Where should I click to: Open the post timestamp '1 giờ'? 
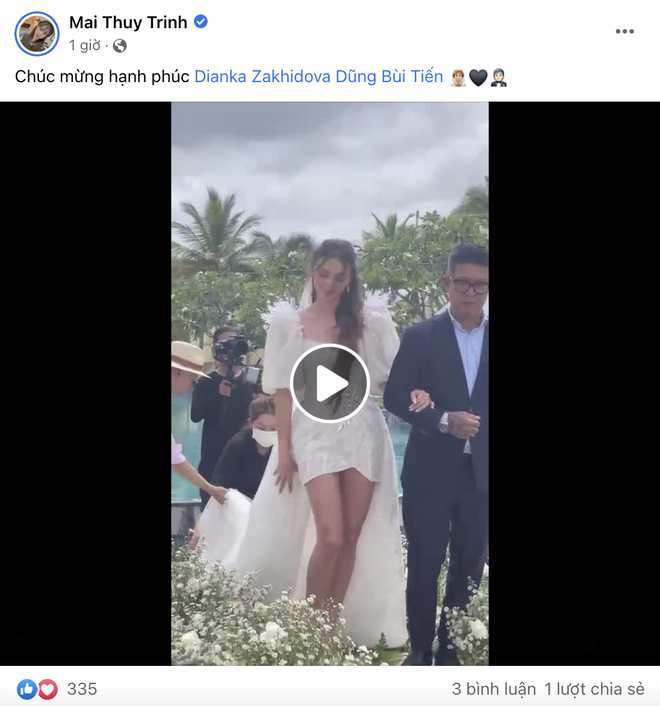(85, 45)
